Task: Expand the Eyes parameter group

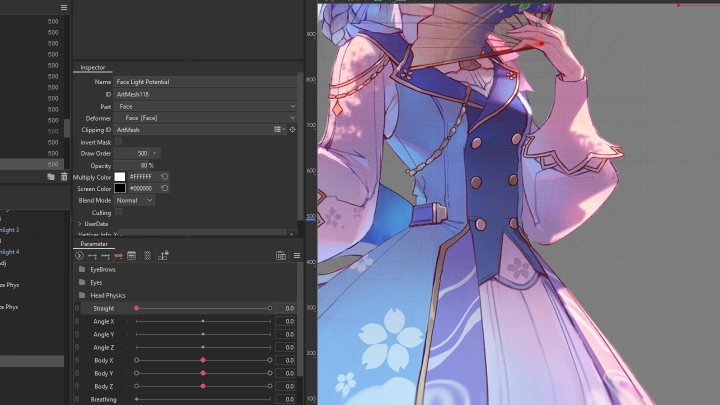Action: point(96,282)
